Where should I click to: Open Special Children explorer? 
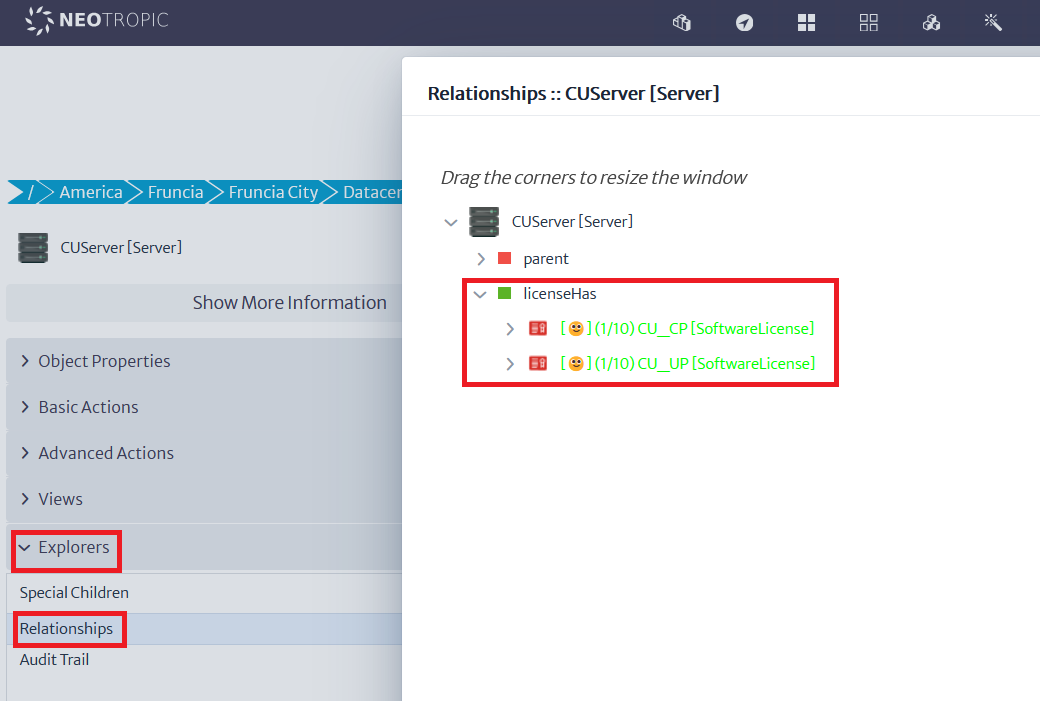74,593
